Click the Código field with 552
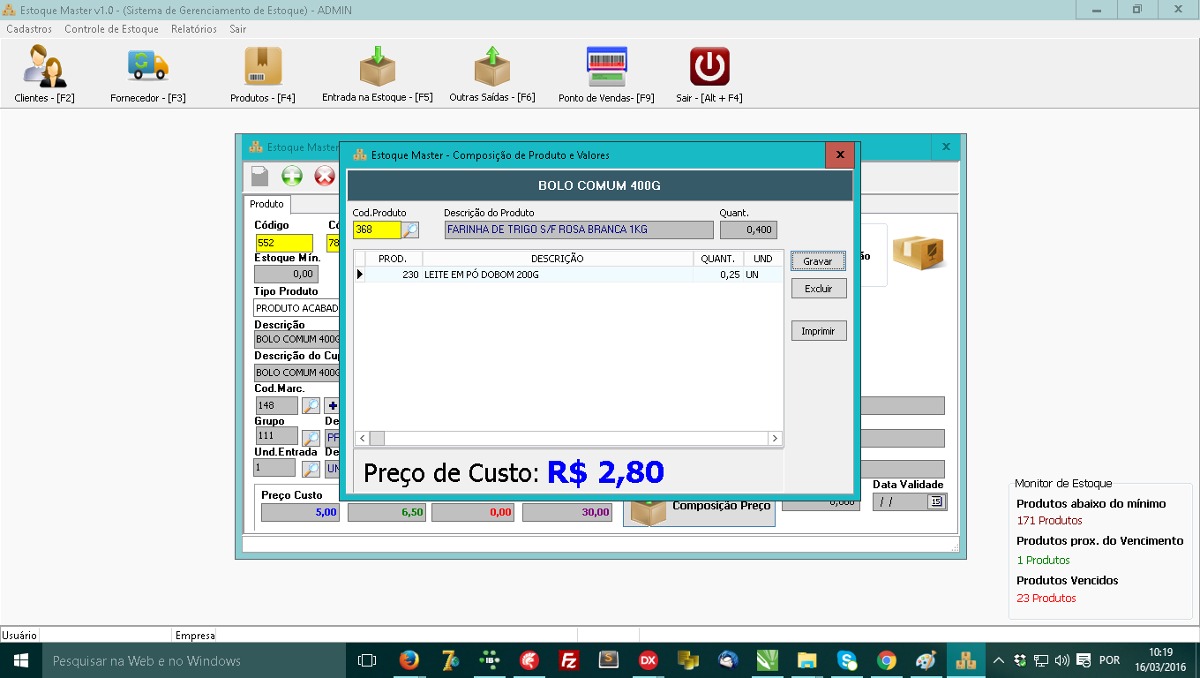Viewport: 1200px width, 678px height. pos(283,243)
